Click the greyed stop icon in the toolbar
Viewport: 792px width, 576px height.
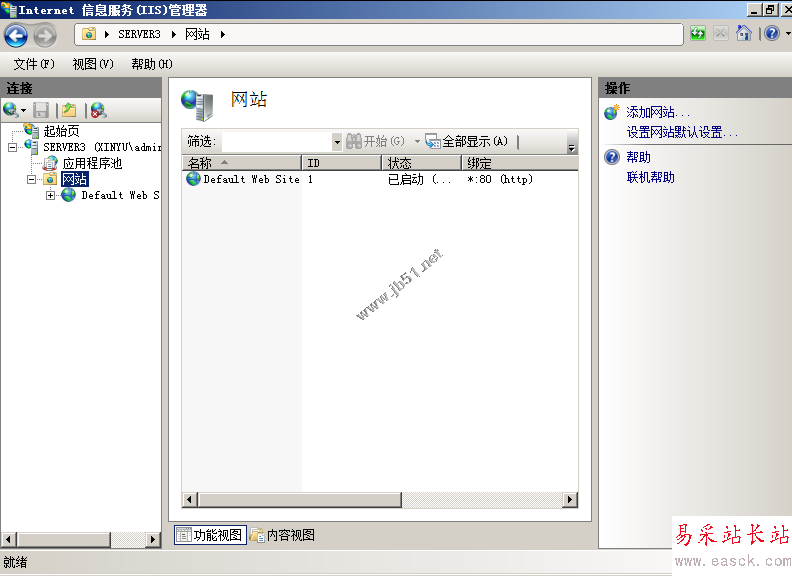(721, 34)
